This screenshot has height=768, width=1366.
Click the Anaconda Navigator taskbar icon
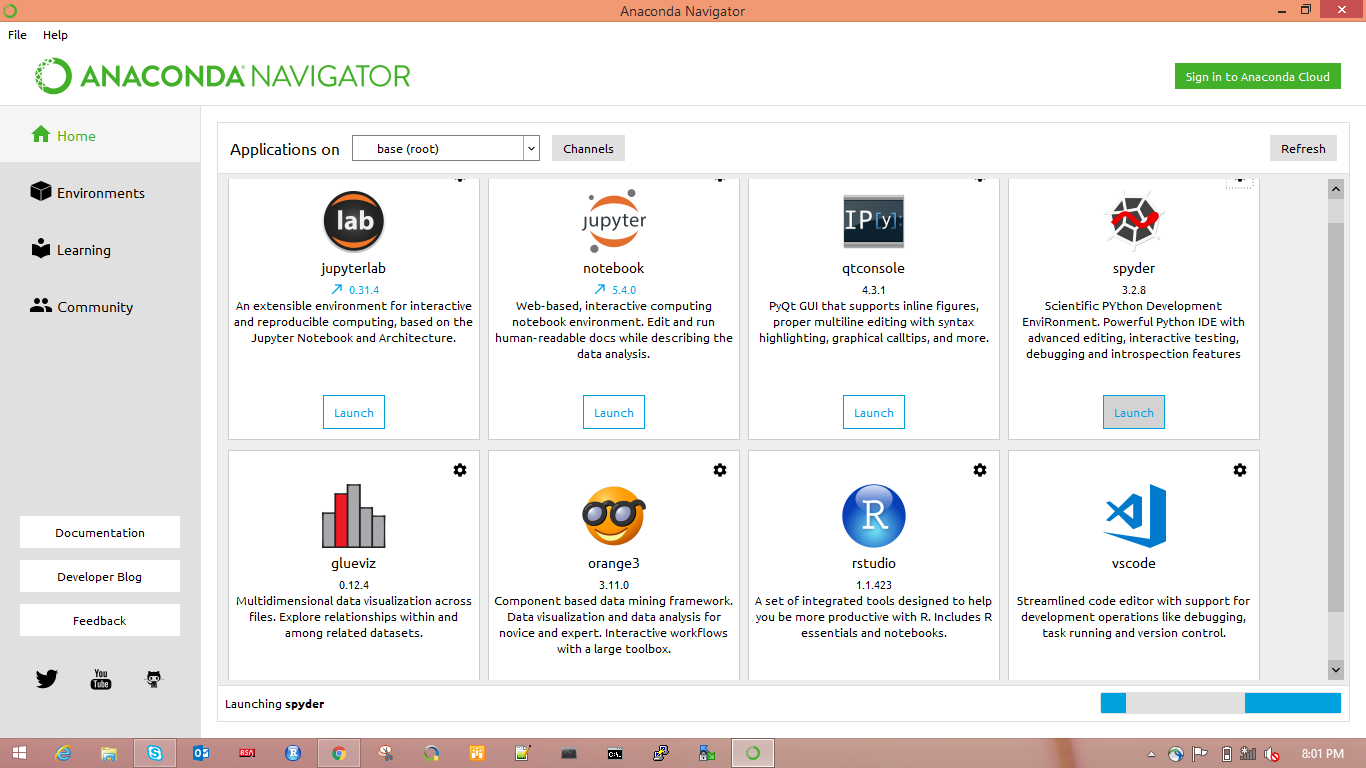(x=752, y=752)
